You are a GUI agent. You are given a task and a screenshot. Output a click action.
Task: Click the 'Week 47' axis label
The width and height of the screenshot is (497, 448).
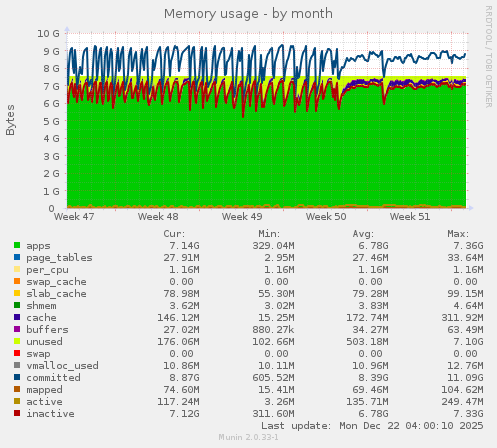74,217
